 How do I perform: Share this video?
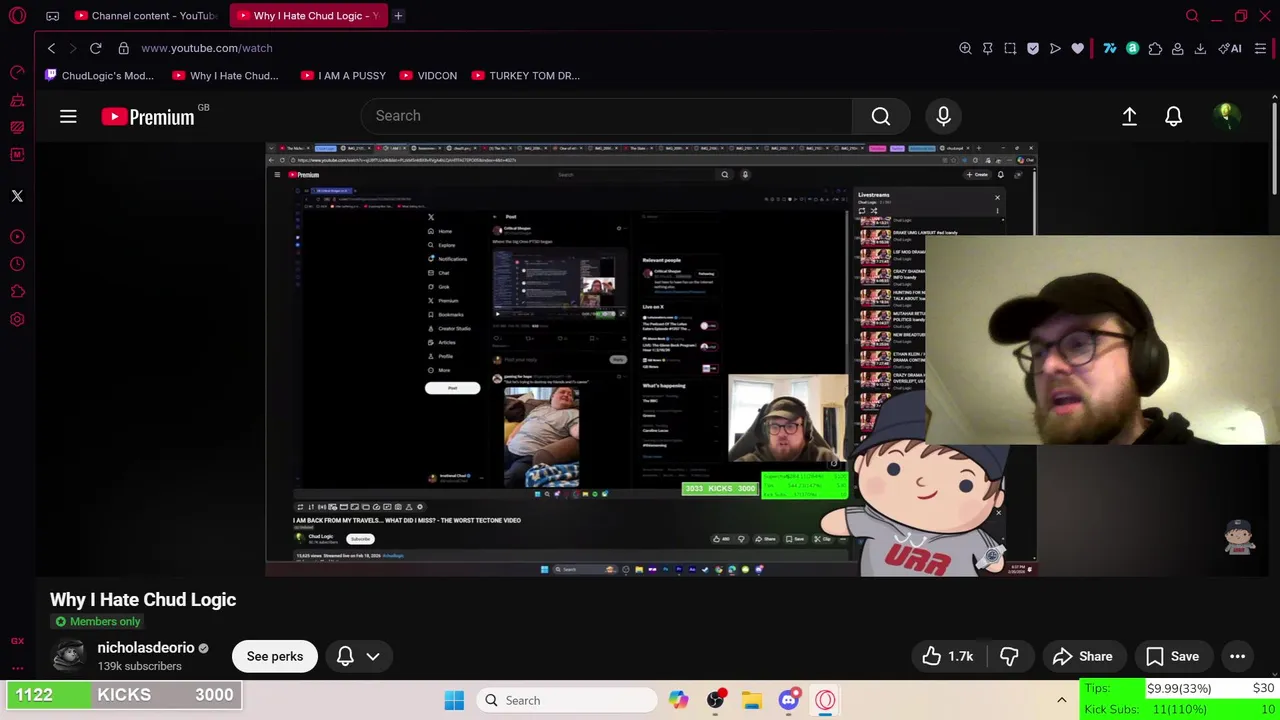[1083, 656]
